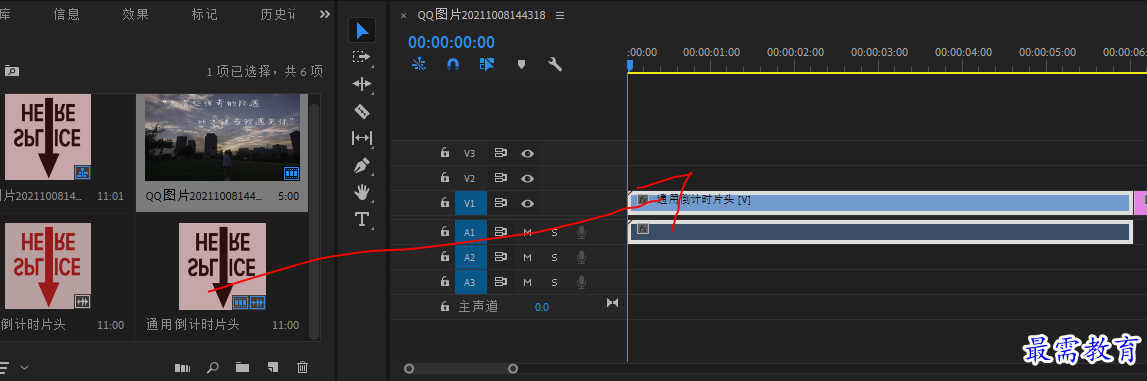Target track A3 header label
The height and width of the screenshot is (381, 1147).
[470, 282]
